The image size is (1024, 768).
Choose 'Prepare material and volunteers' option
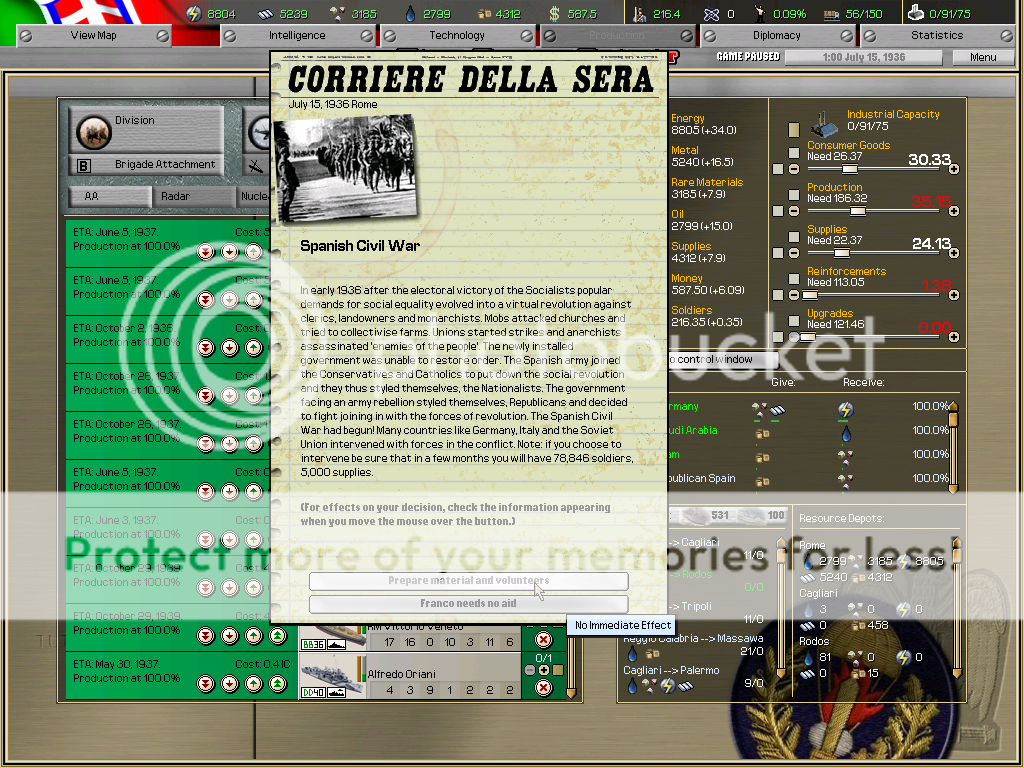(468, 581)
